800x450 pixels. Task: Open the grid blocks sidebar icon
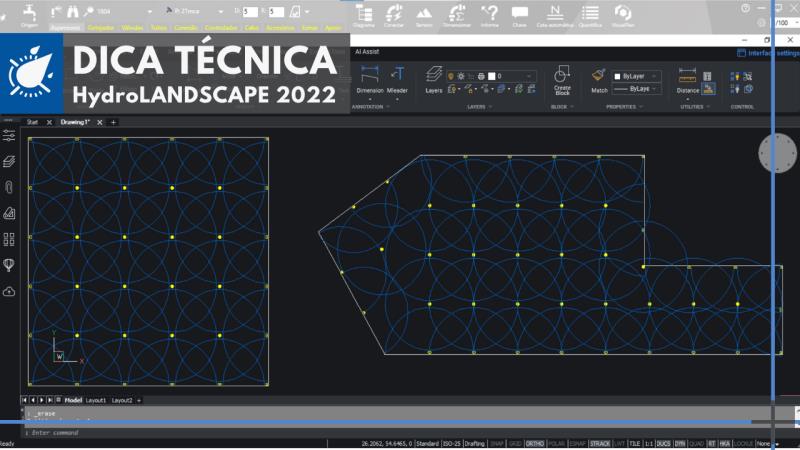click(x=9, y=239)
